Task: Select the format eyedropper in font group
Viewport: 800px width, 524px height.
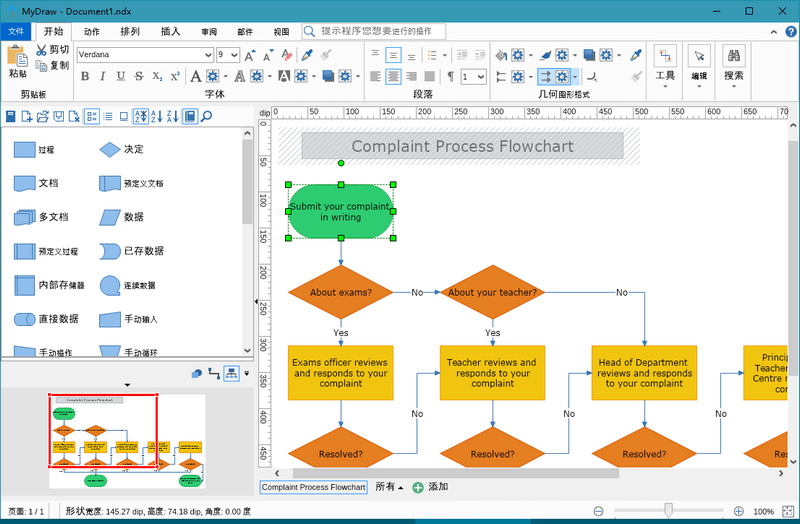Action: click(308, 55)
